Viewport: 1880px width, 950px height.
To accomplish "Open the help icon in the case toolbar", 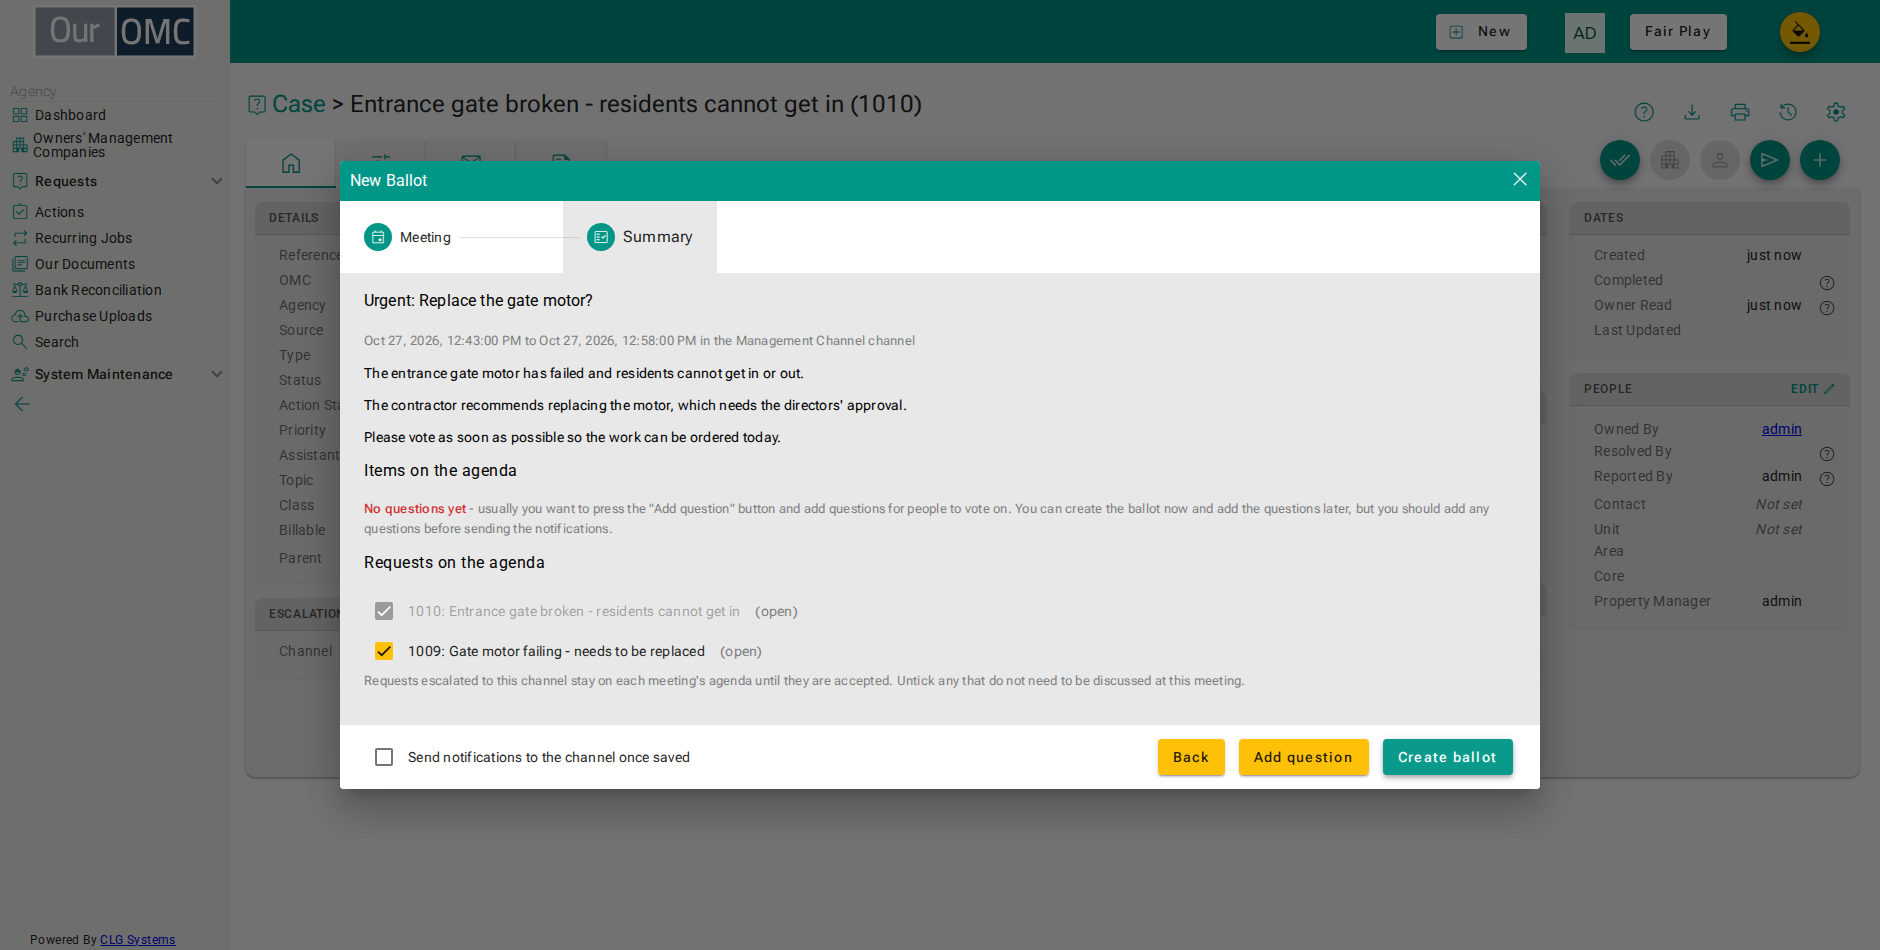I will (1644, 112).
